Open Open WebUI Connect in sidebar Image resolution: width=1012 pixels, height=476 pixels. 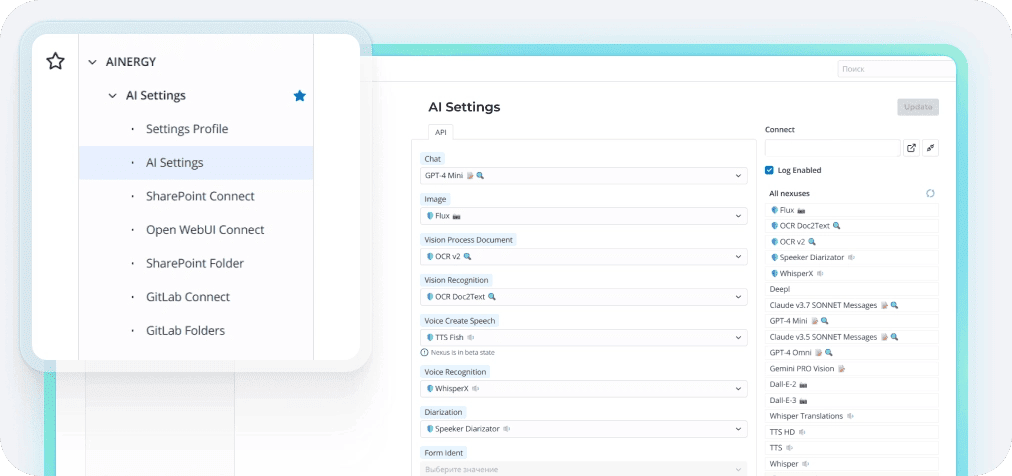coord(205,230)
